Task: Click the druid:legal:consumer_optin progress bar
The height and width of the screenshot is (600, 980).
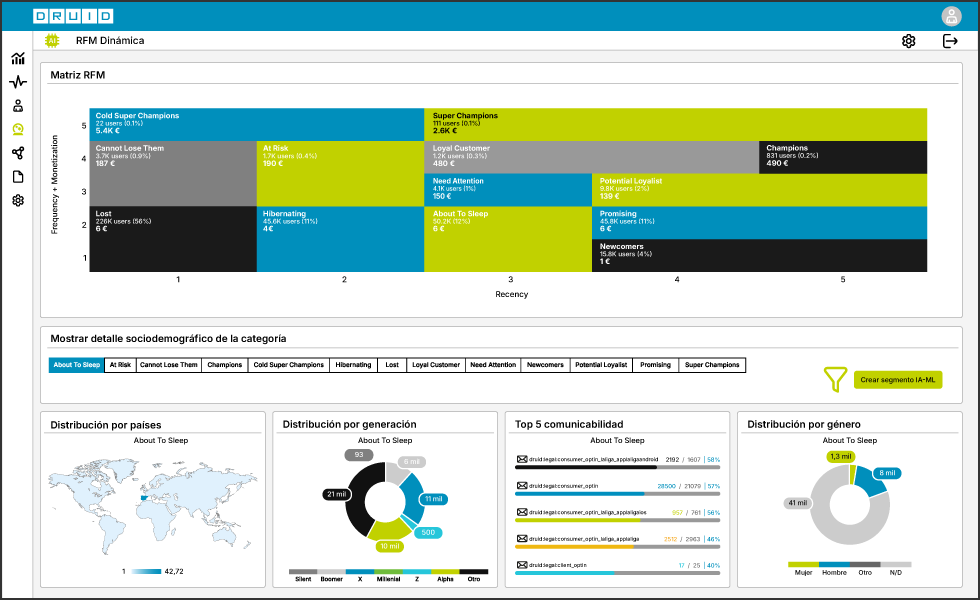Action: point(618,494)
